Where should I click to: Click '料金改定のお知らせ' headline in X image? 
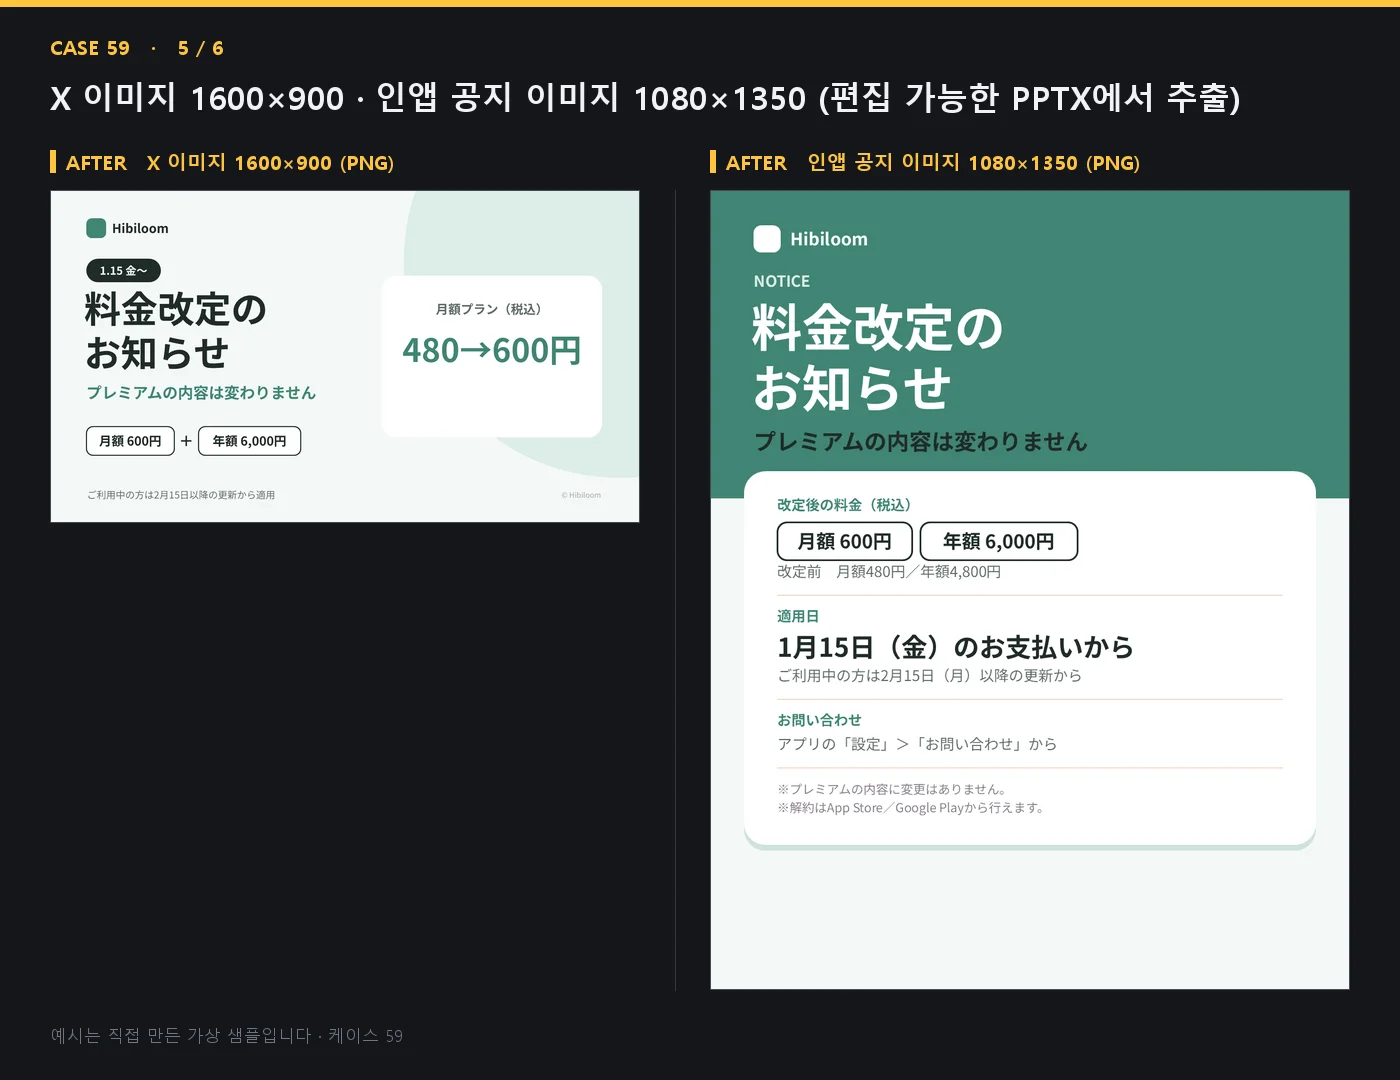pos(176,331)
